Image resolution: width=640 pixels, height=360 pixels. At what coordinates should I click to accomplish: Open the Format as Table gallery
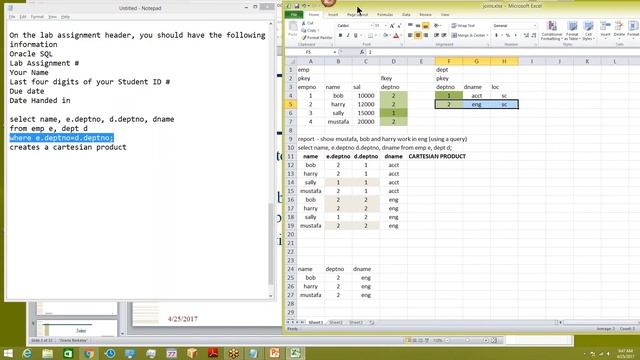click(x=572, y=31)
